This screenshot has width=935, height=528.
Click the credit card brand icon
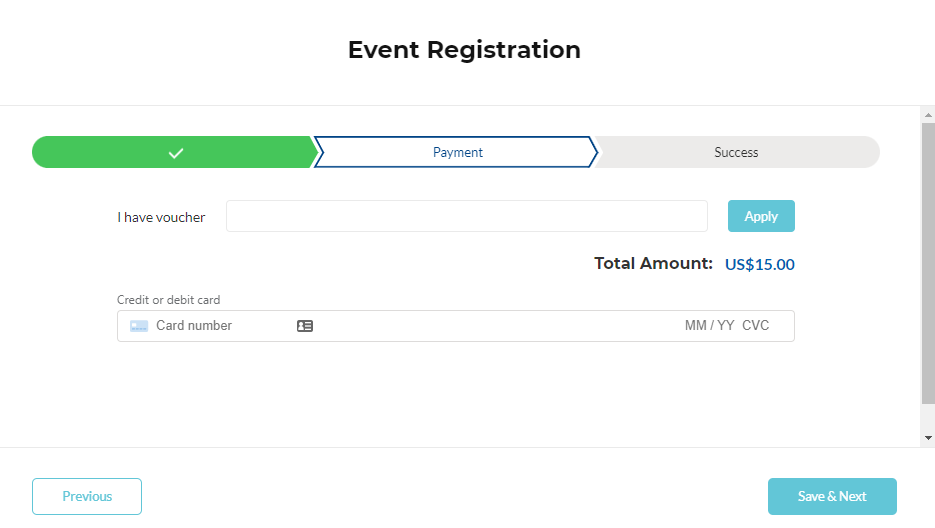(x=139, y=326)
